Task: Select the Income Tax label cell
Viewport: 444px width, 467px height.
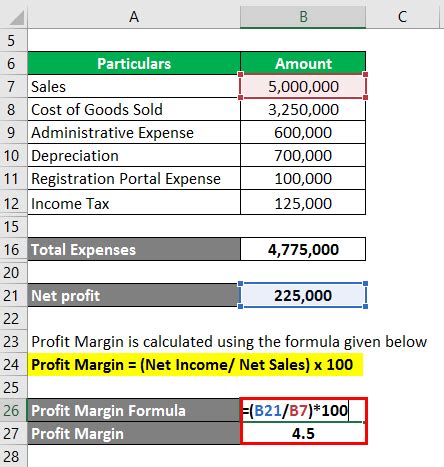Action: pos(134,203)
